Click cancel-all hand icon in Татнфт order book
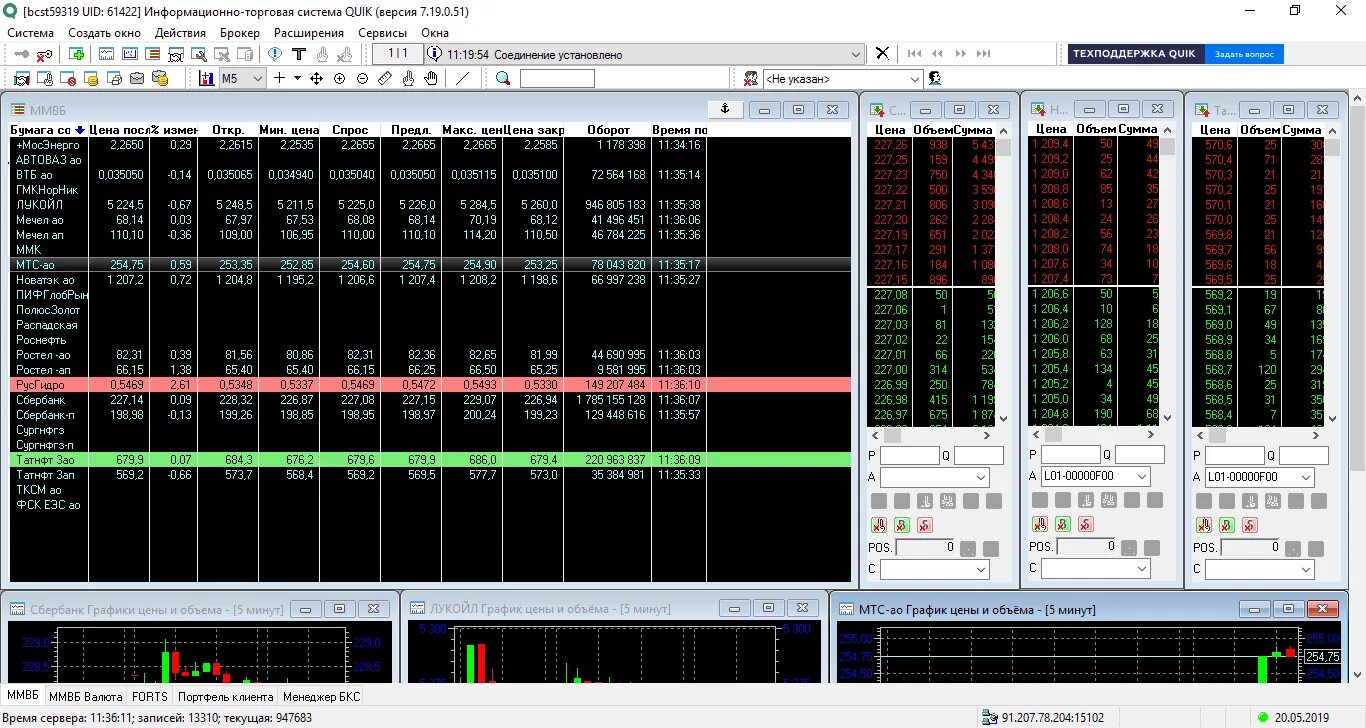 [x=1204, y=525]
